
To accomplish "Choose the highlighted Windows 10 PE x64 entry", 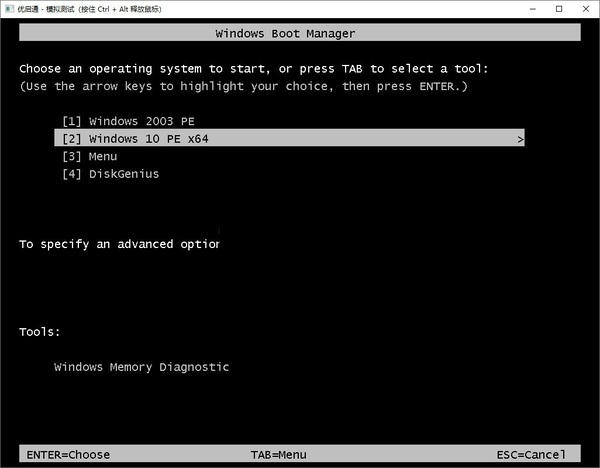I will point(289,139).
